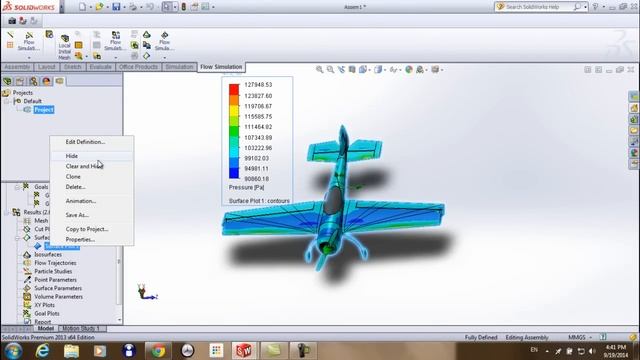Open the Motion Study 1 bottom tab
This screenshot has height=360, width=640.
(81, 328)
